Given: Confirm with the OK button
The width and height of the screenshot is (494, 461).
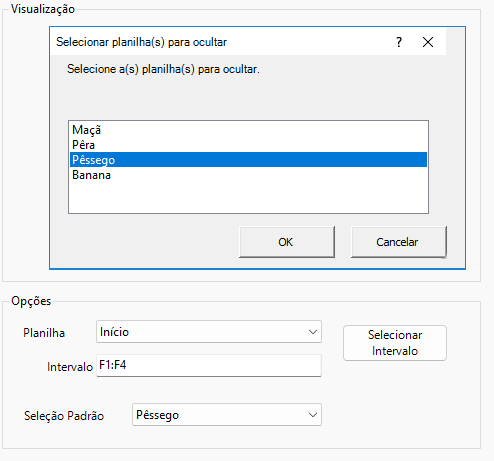Looking at the screenshot, I should [x=287, y=242].
